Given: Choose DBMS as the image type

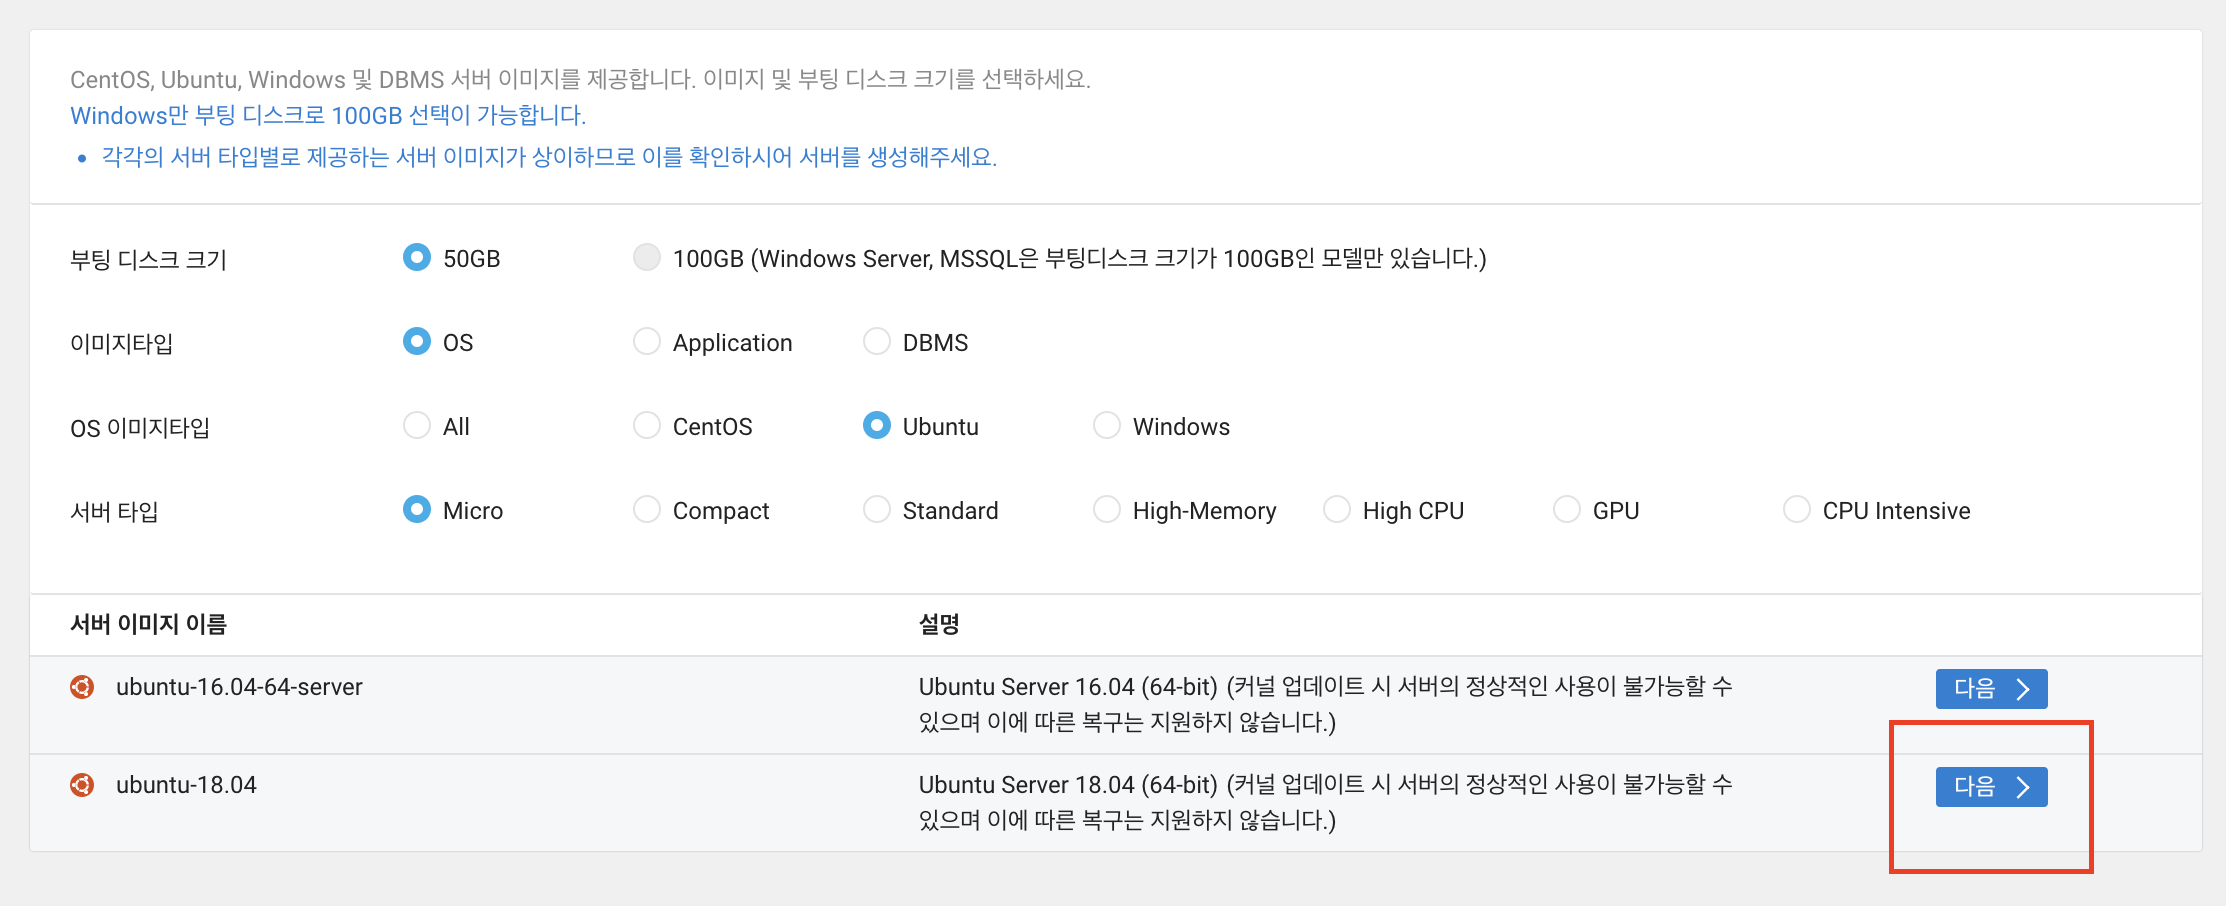Looking at the screenshot, I should click(877, 342).
